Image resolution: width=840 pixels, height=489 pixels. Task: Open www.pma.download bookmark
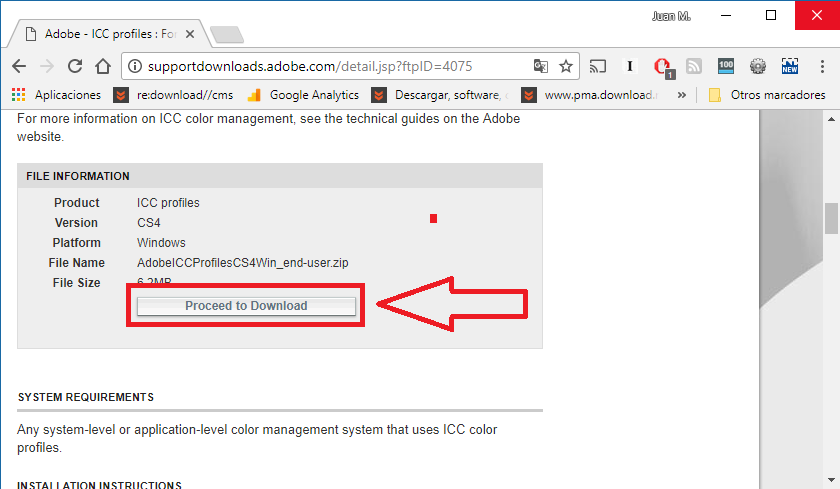589,95
